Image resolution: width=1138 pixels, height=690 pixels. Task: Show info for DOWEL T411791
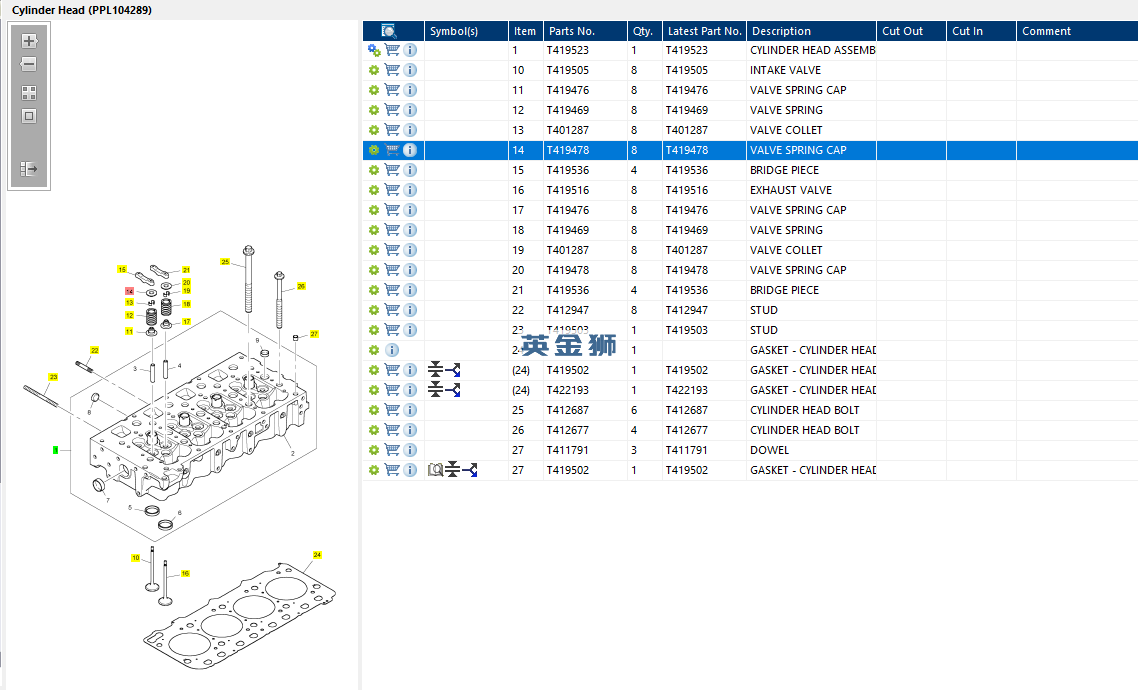(410, 450)
